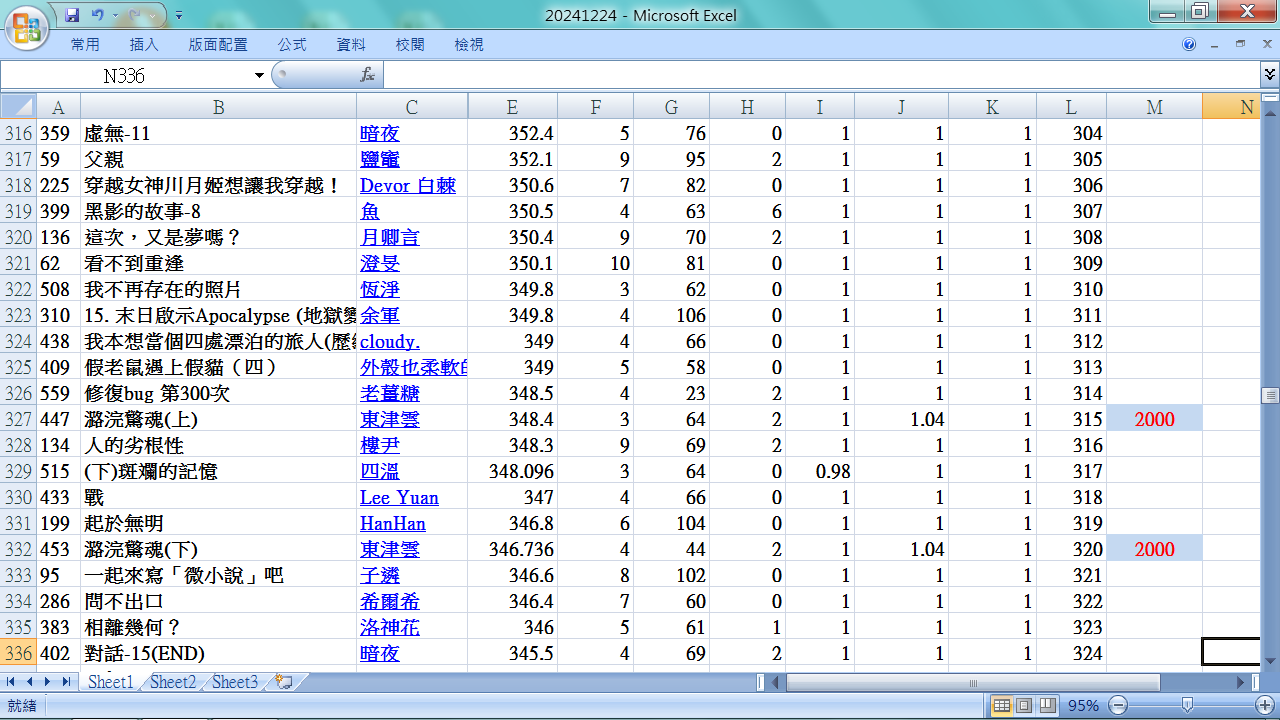Open the Customize Quick Access Toolbar dropdown

178,16
